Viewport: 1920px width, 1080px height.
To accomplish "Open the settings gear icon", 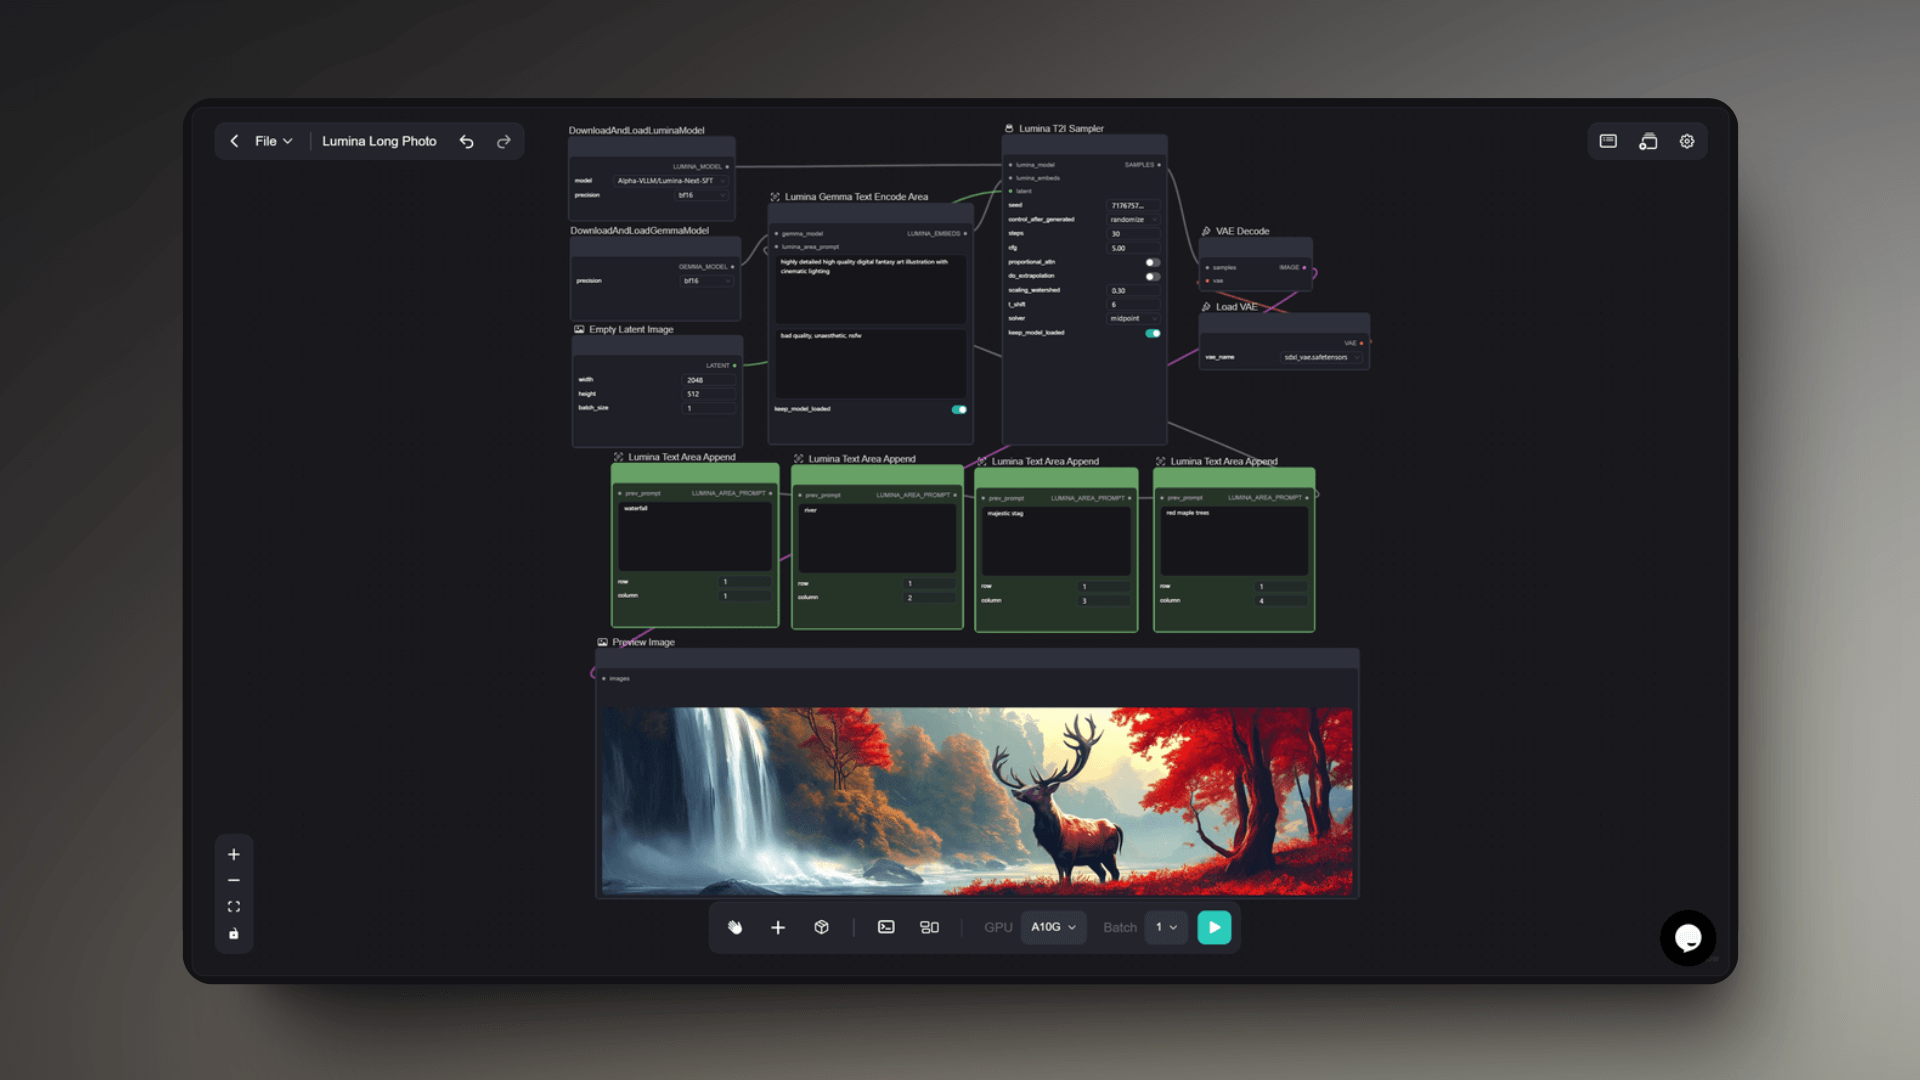I will pos(1687,141).
